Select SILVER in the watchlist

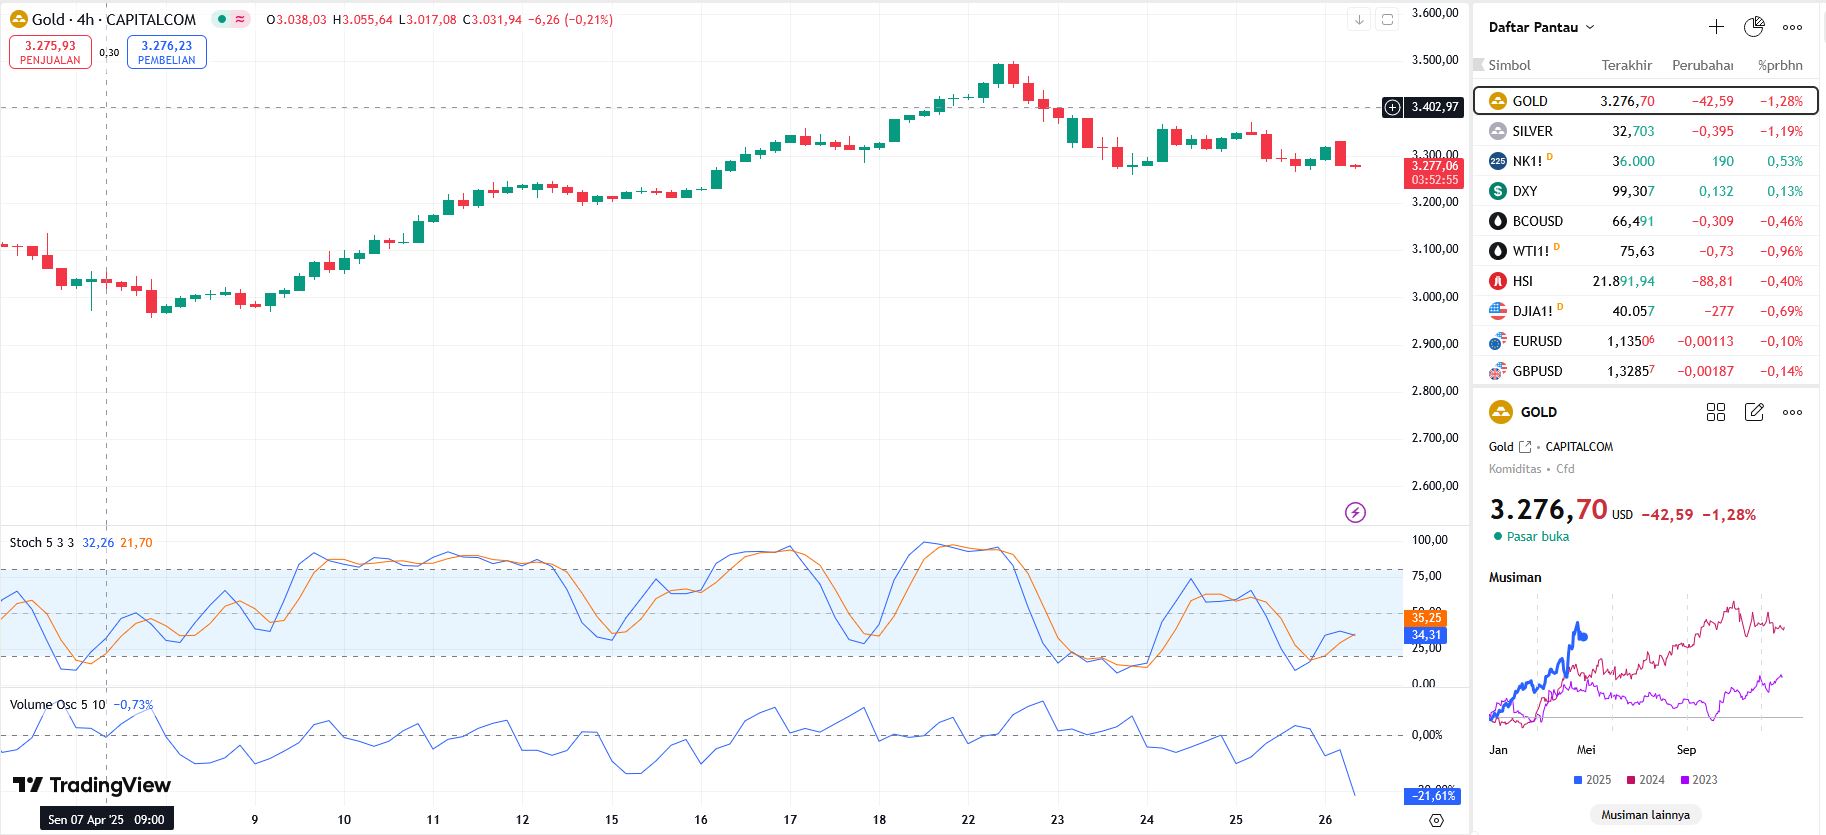pyautogui.click(x=1532, y=131)
